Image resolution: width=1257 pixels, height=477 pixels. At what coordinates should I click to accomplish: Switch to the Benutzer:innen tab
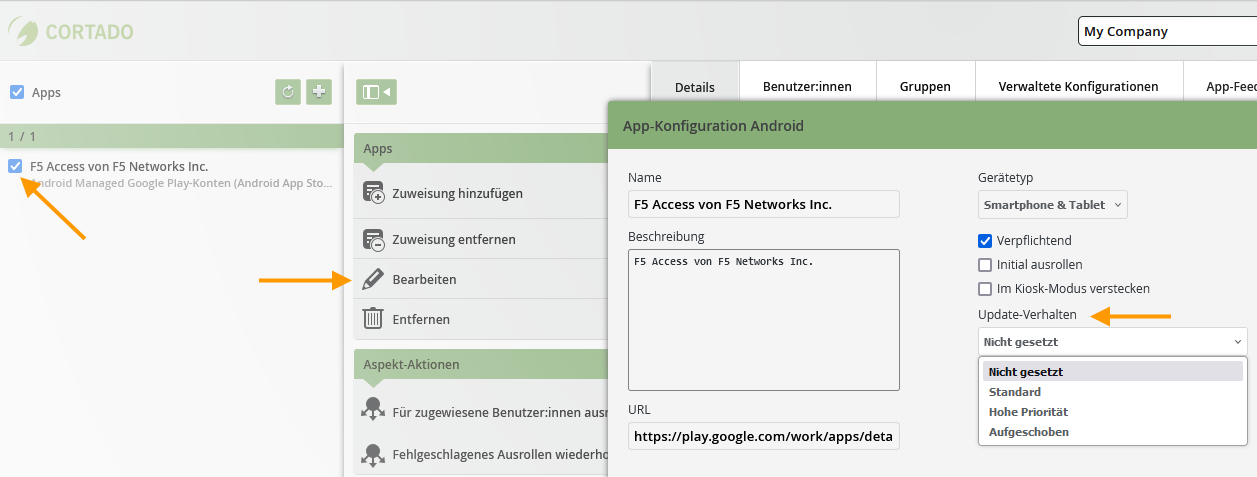[807, 86]
